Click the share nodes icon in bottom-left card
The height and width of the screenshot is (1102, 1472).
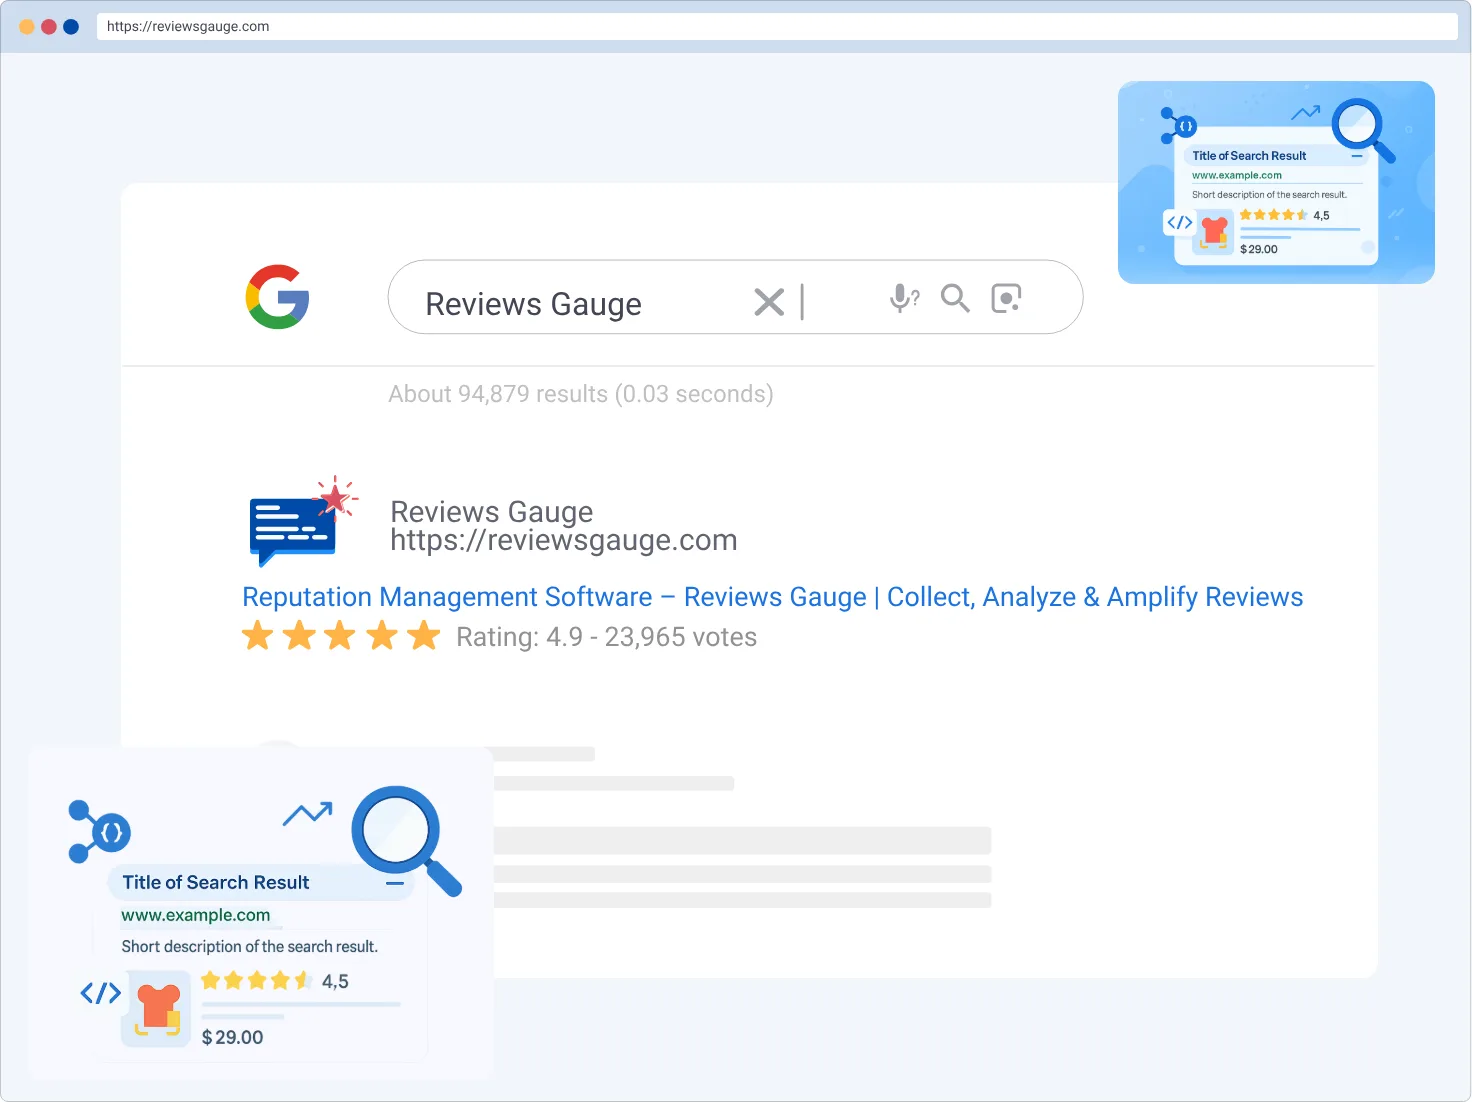point(99,832)
